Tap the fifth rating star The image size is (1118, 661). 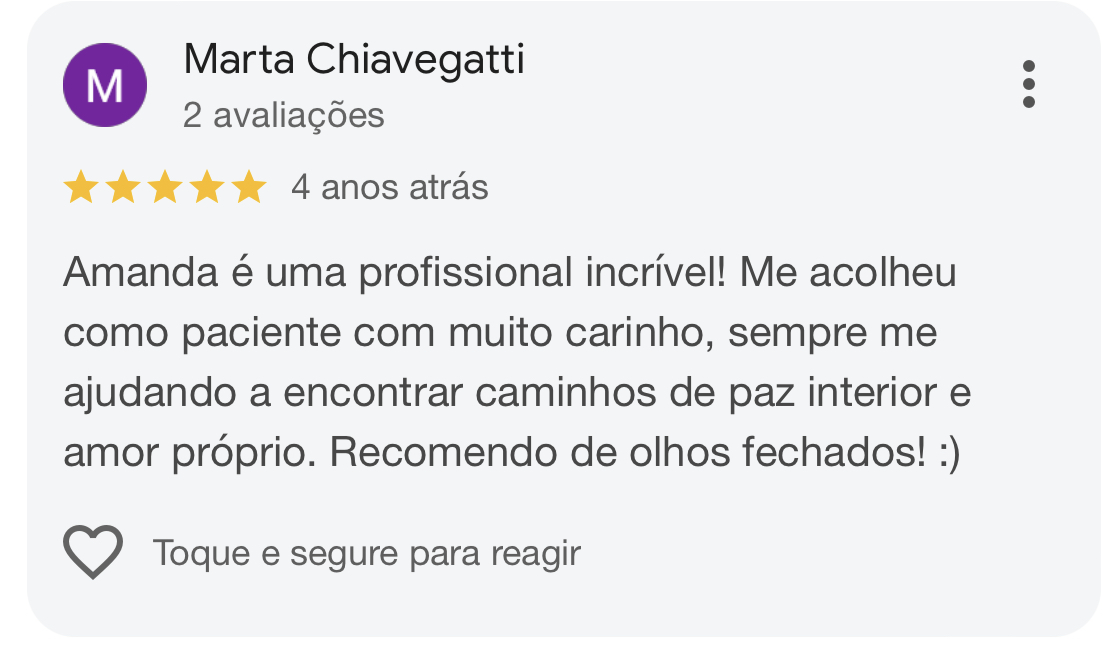coord(249,187)
